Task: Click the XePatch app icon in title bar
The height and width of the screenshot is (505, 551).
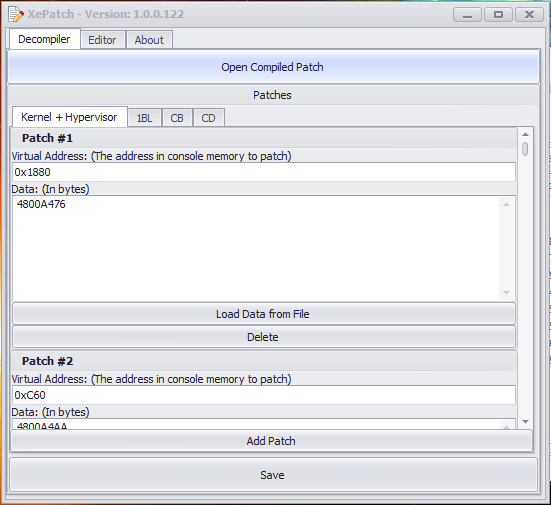Action: click(x=16, y=14)
